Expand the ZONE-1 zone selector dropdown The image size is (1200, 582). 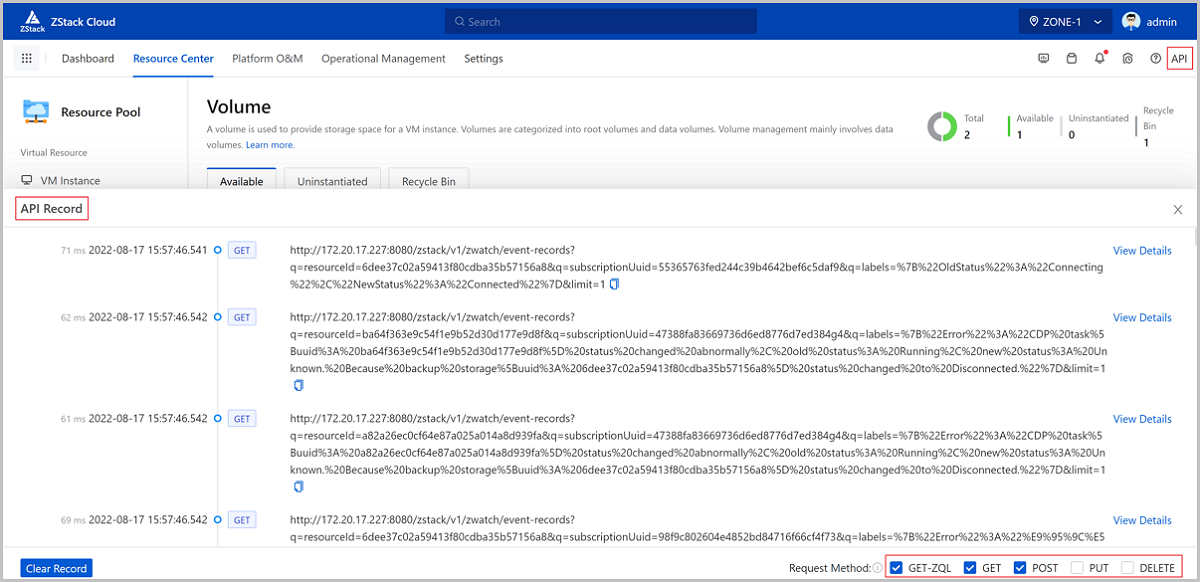pos(1065,21)
